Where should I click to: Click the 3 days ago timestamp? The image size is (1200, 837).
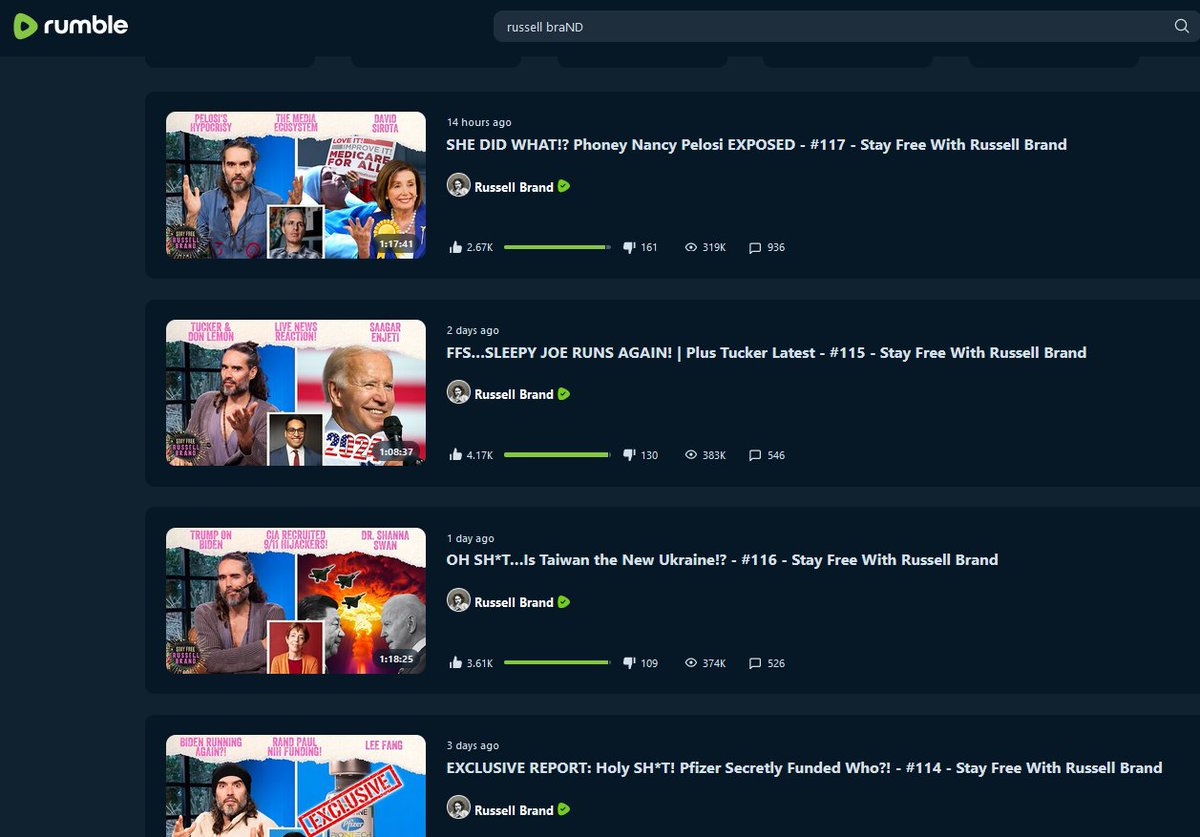(x=473, y=745)
